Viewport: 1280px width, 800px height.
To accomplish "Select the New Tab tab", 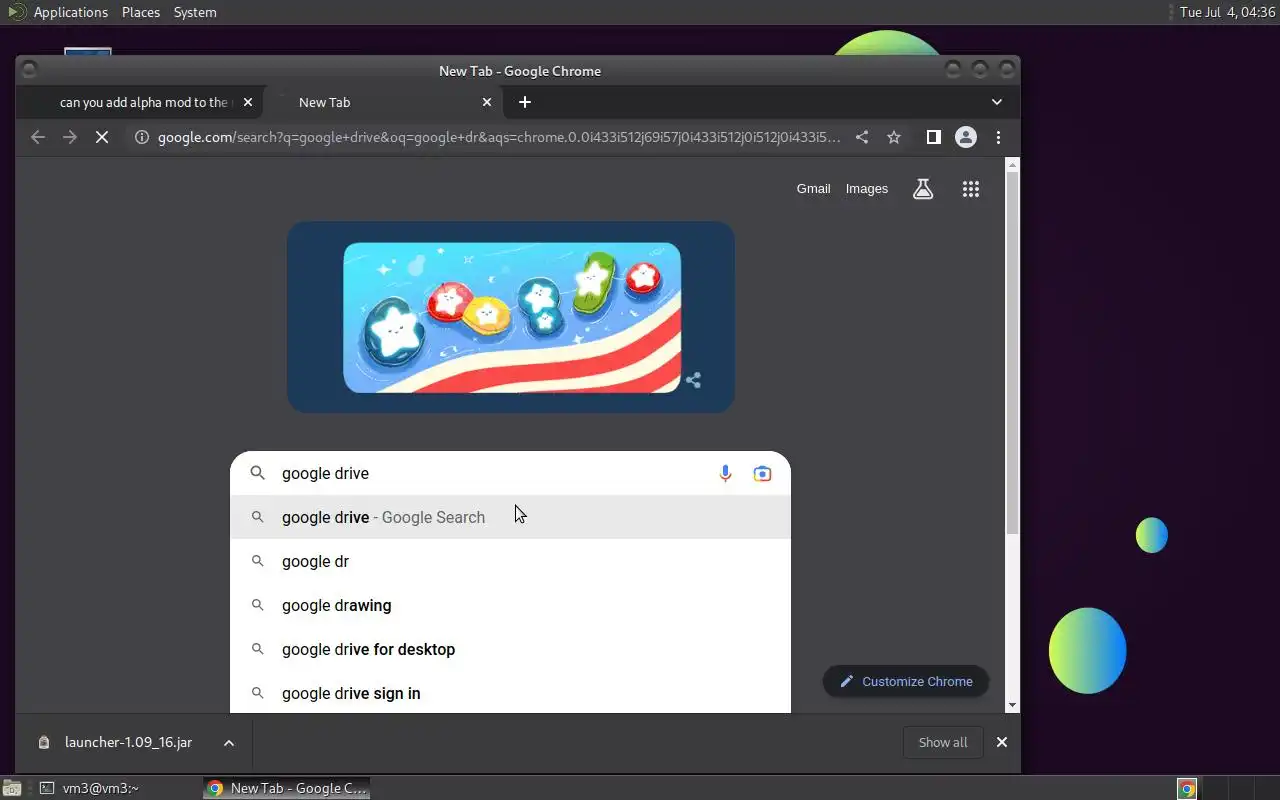I will pyautogui.click(x=386, y=102).
